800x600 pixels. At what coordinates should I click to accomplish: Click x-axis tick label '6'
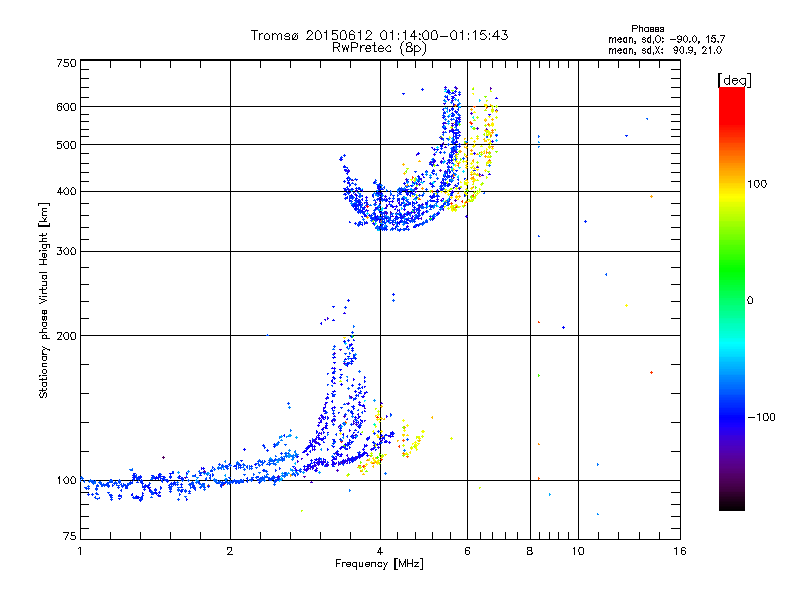click(467, 551)
